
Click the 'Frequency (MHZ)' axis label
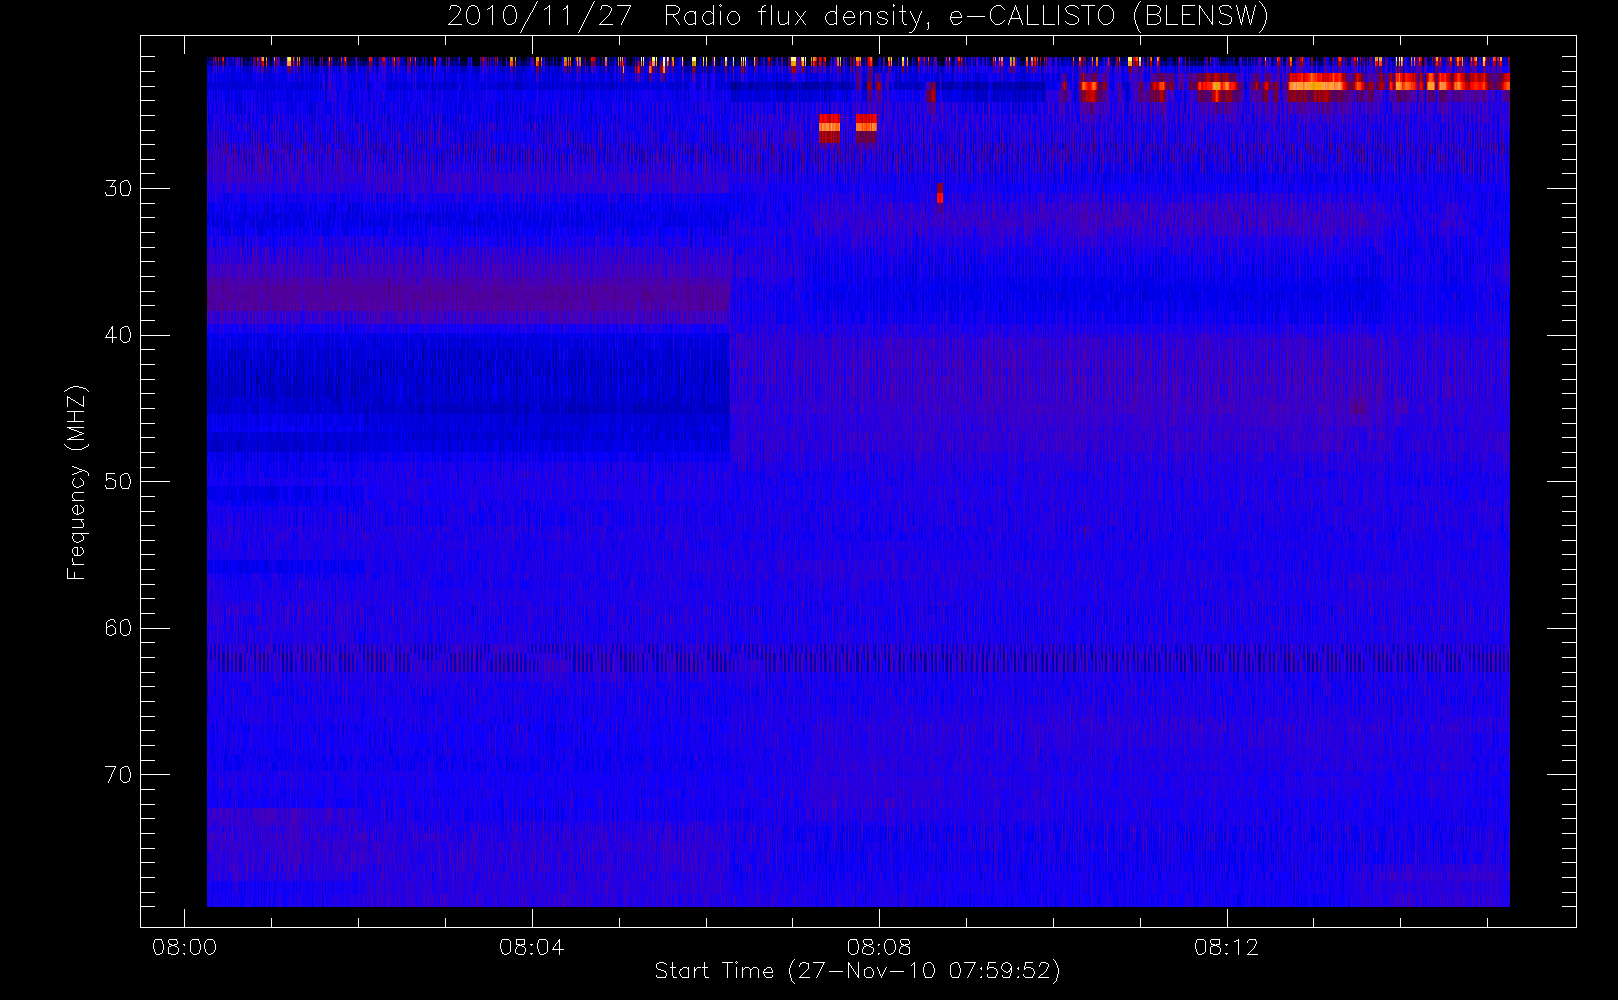pos(76,482)
